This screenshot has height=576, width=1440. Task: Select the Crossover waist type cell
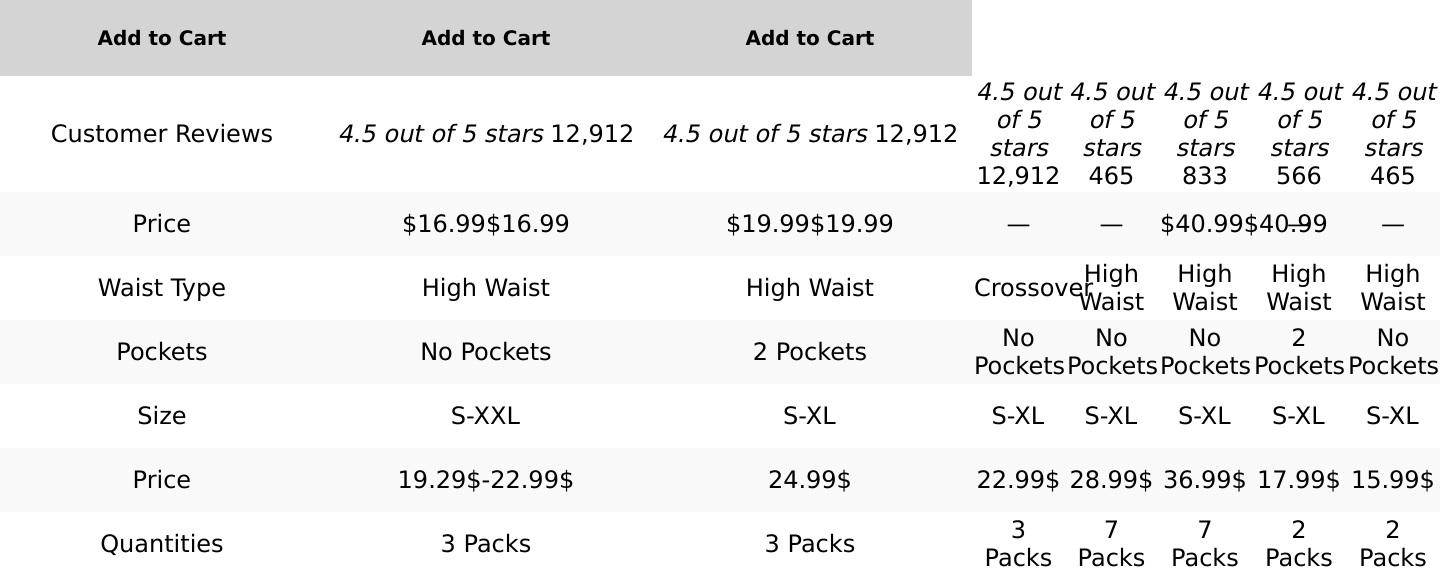[x=1018, y=288]
